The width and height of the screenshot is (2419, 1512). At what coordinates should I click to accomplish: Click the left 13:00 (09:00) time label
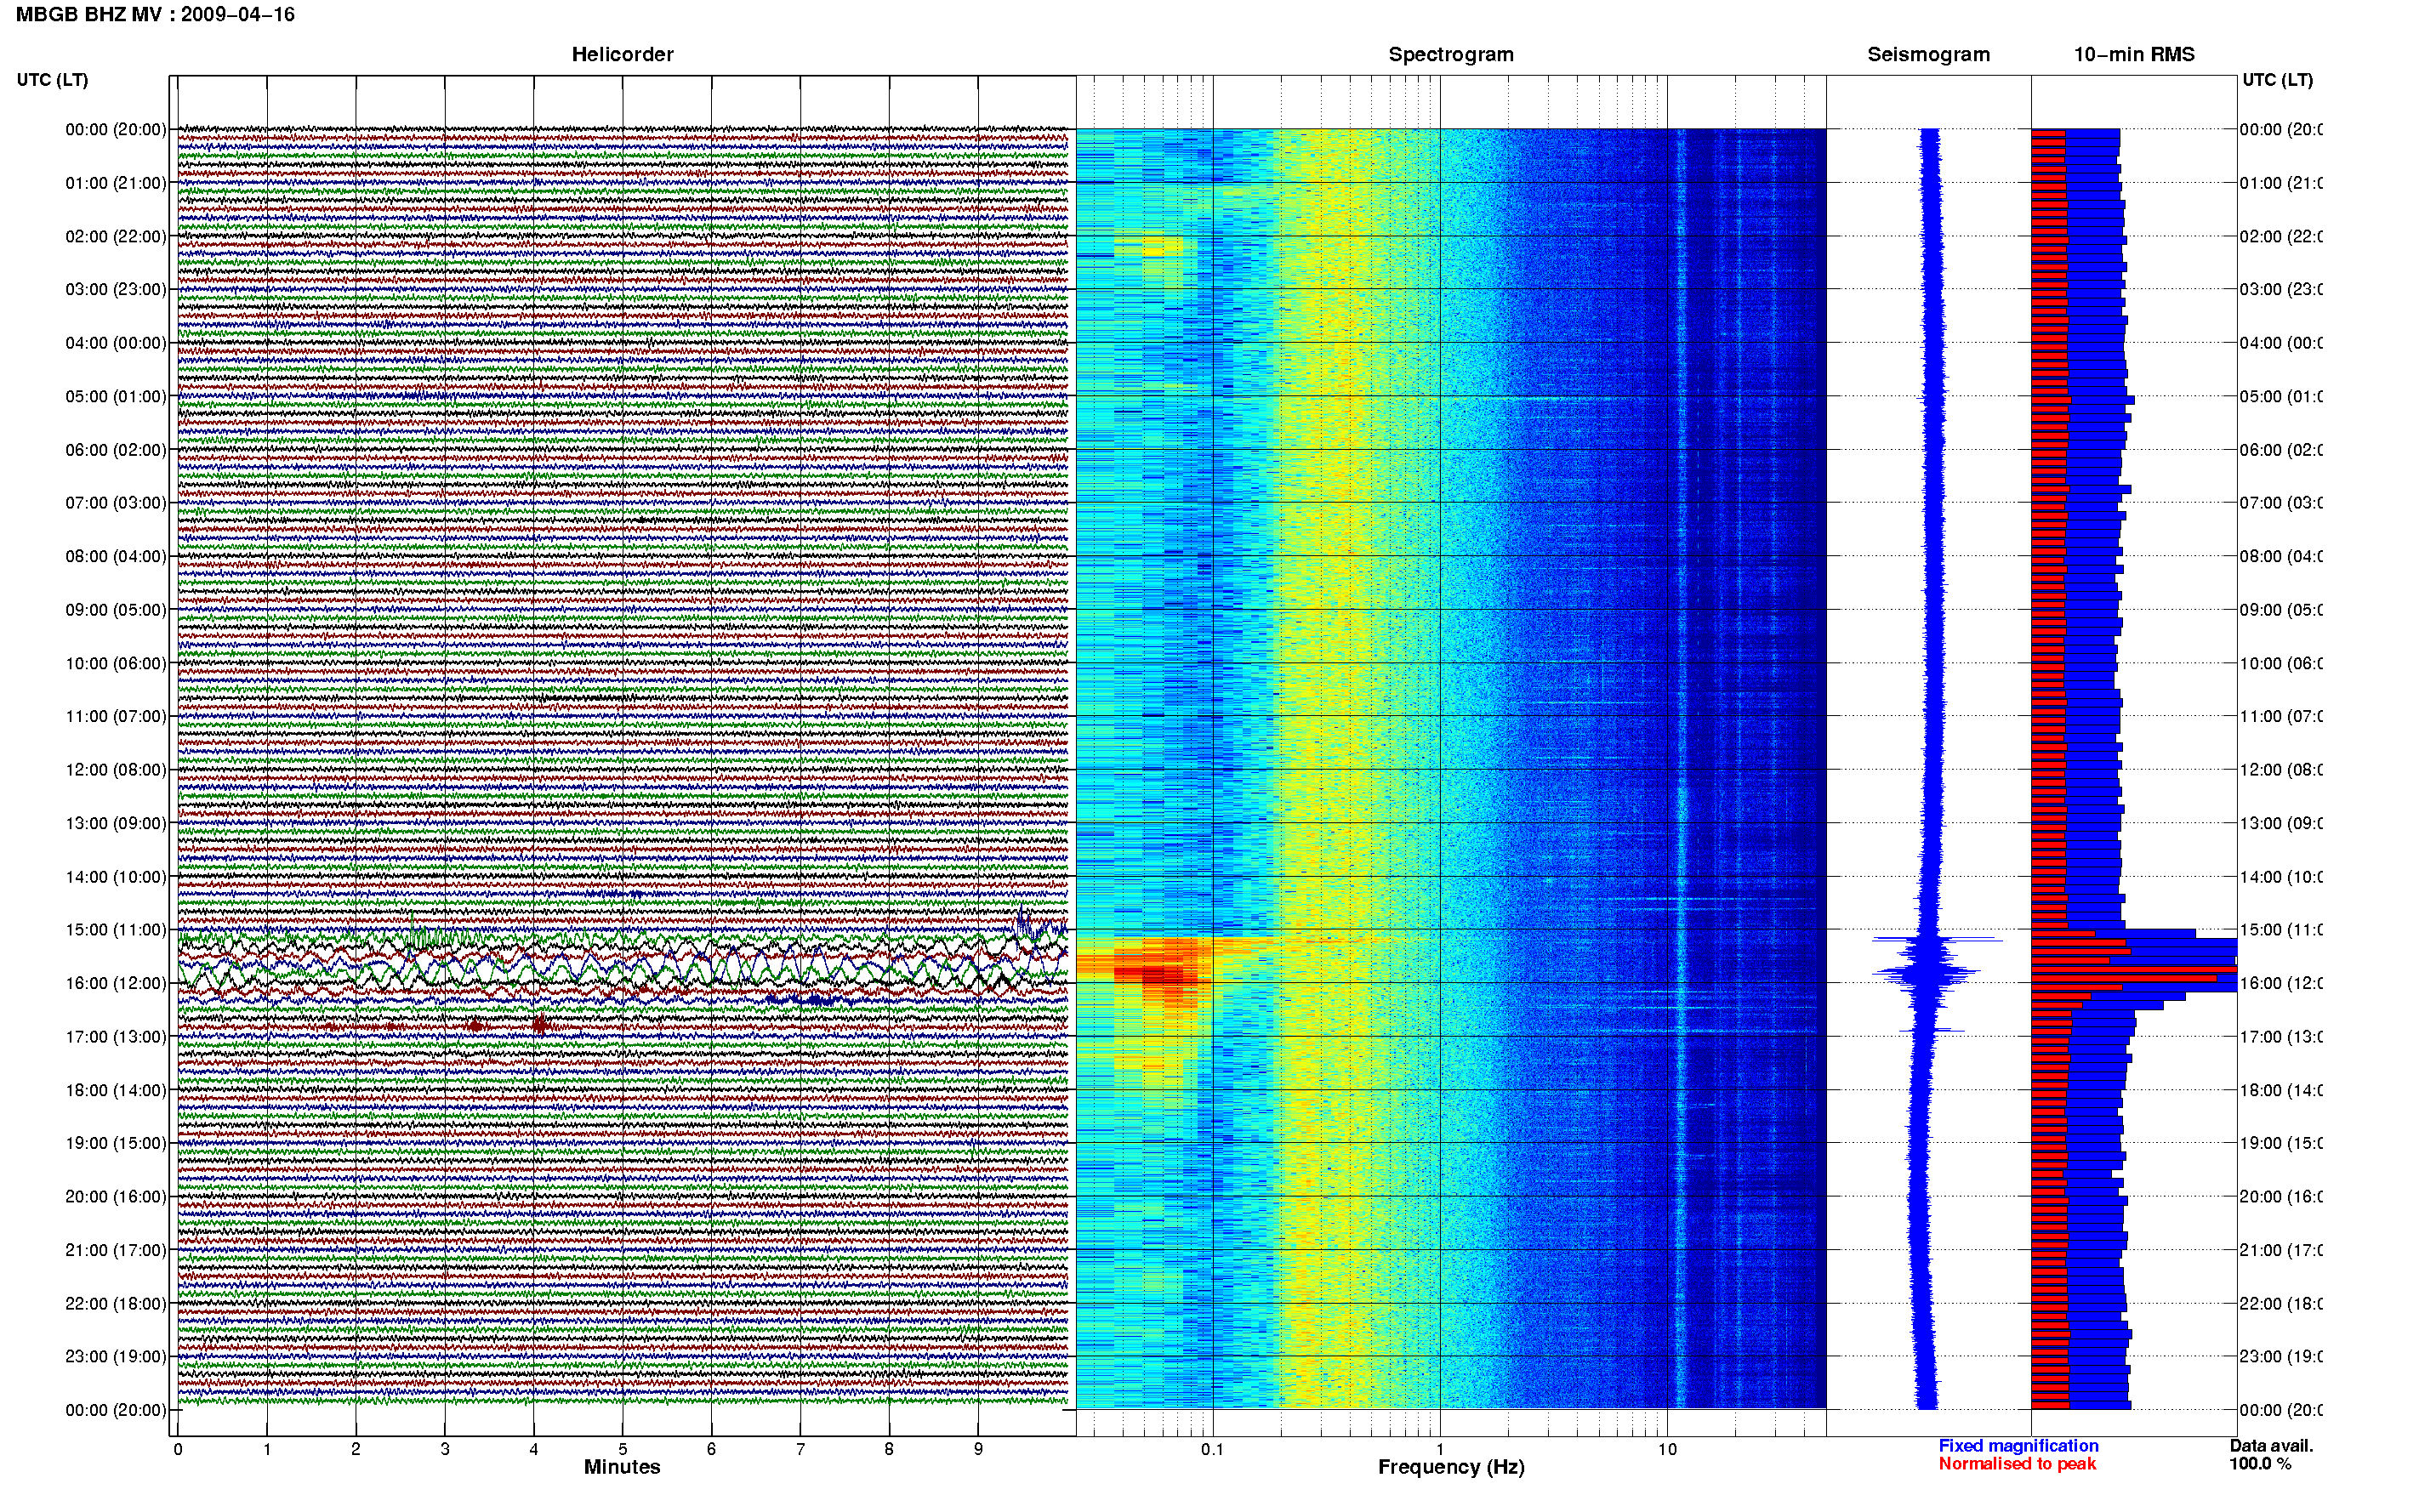point(116,823)
